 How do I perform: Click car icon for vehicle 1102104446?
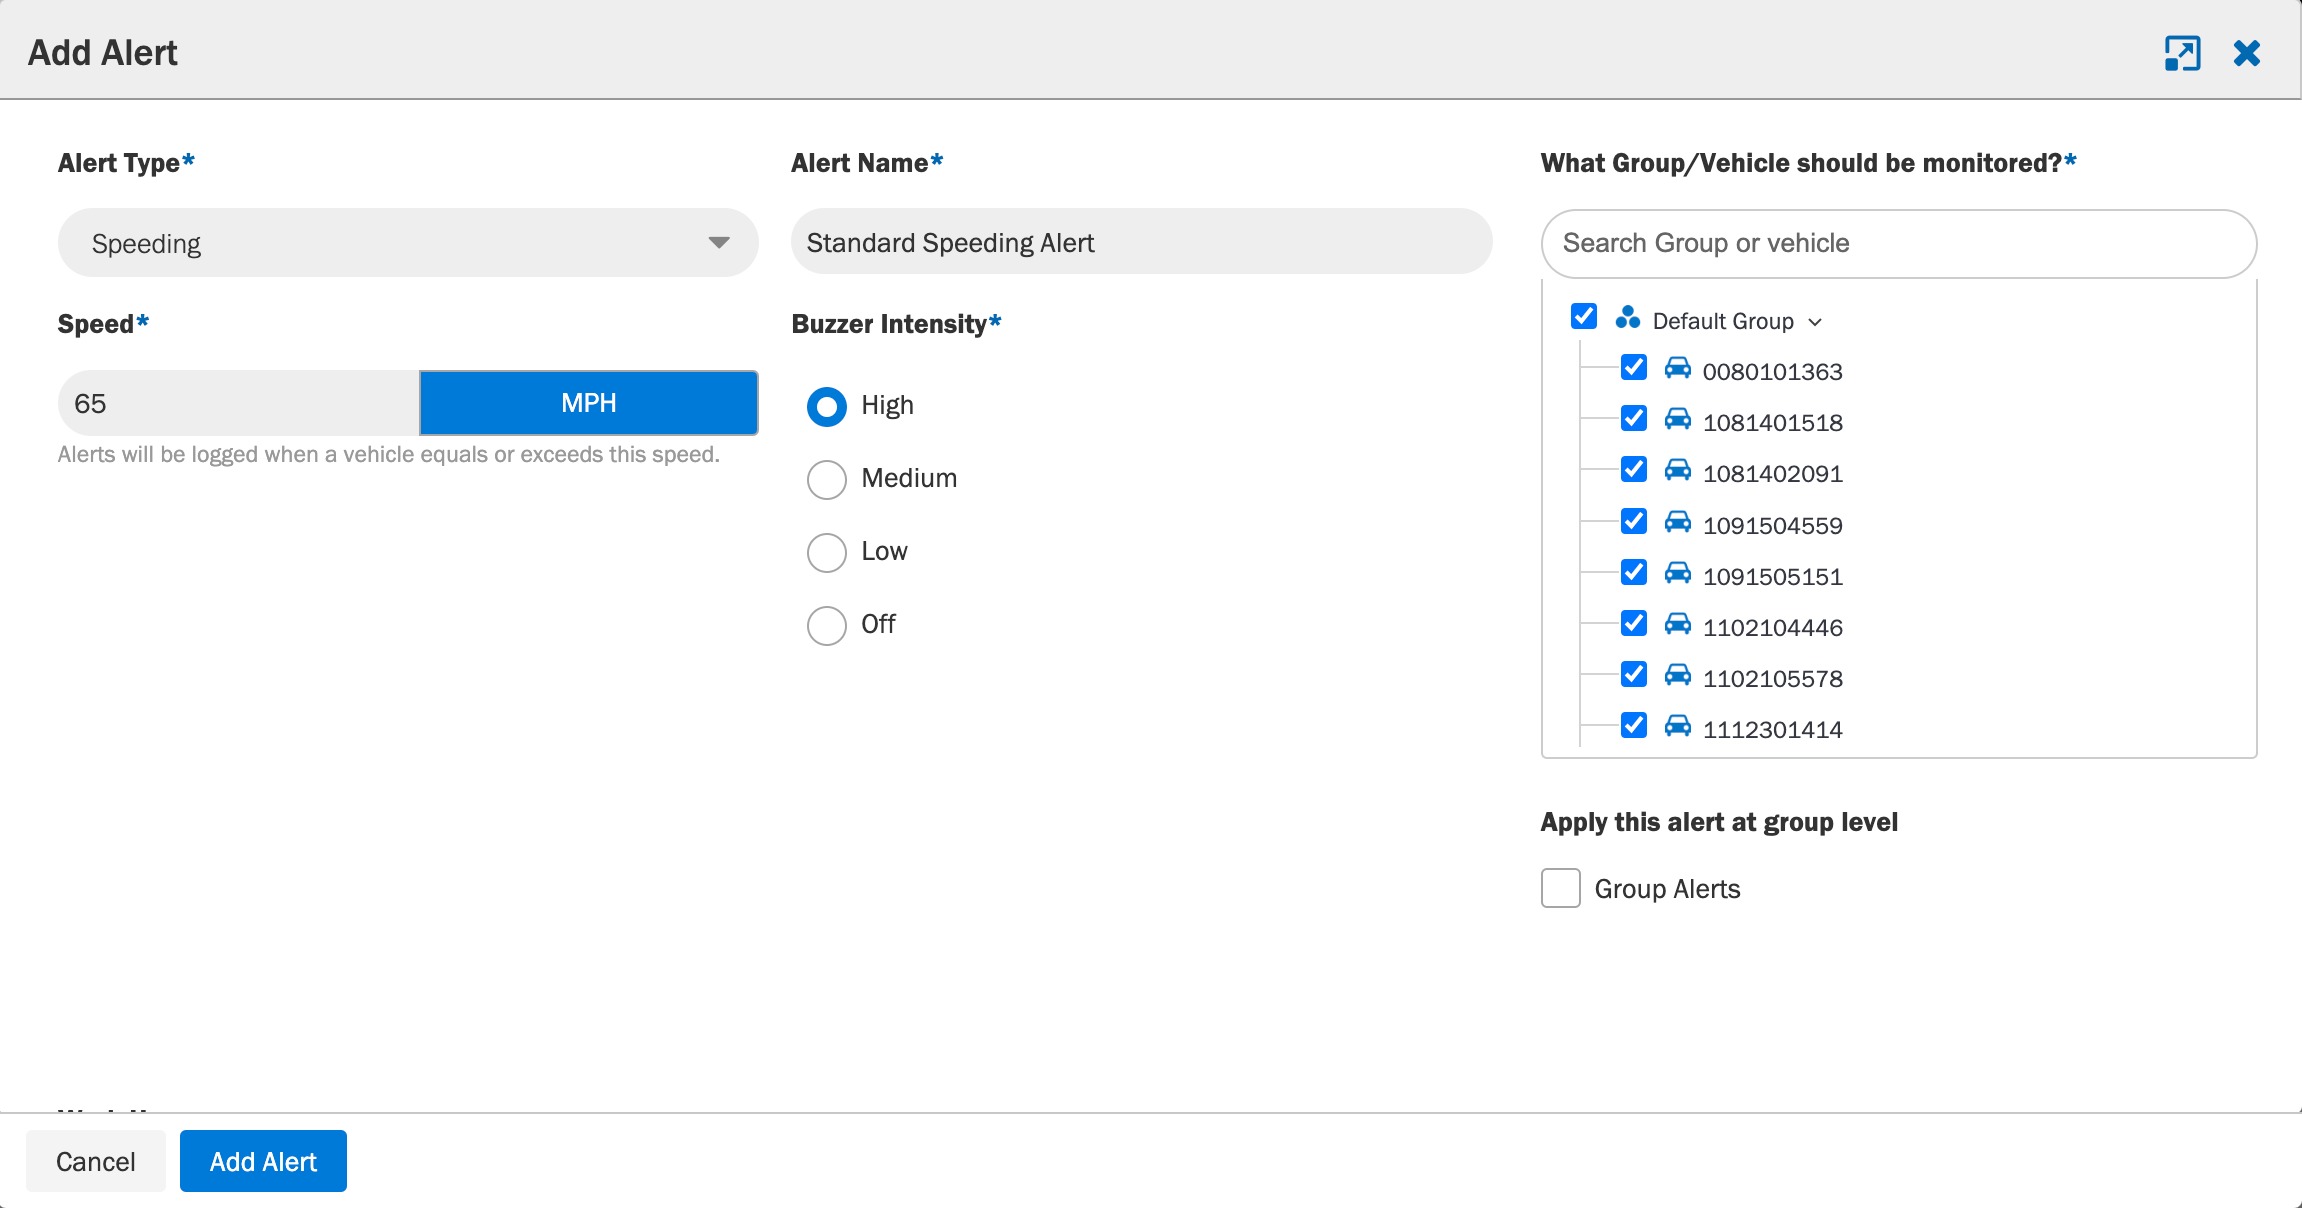[x=1678, y=624]
